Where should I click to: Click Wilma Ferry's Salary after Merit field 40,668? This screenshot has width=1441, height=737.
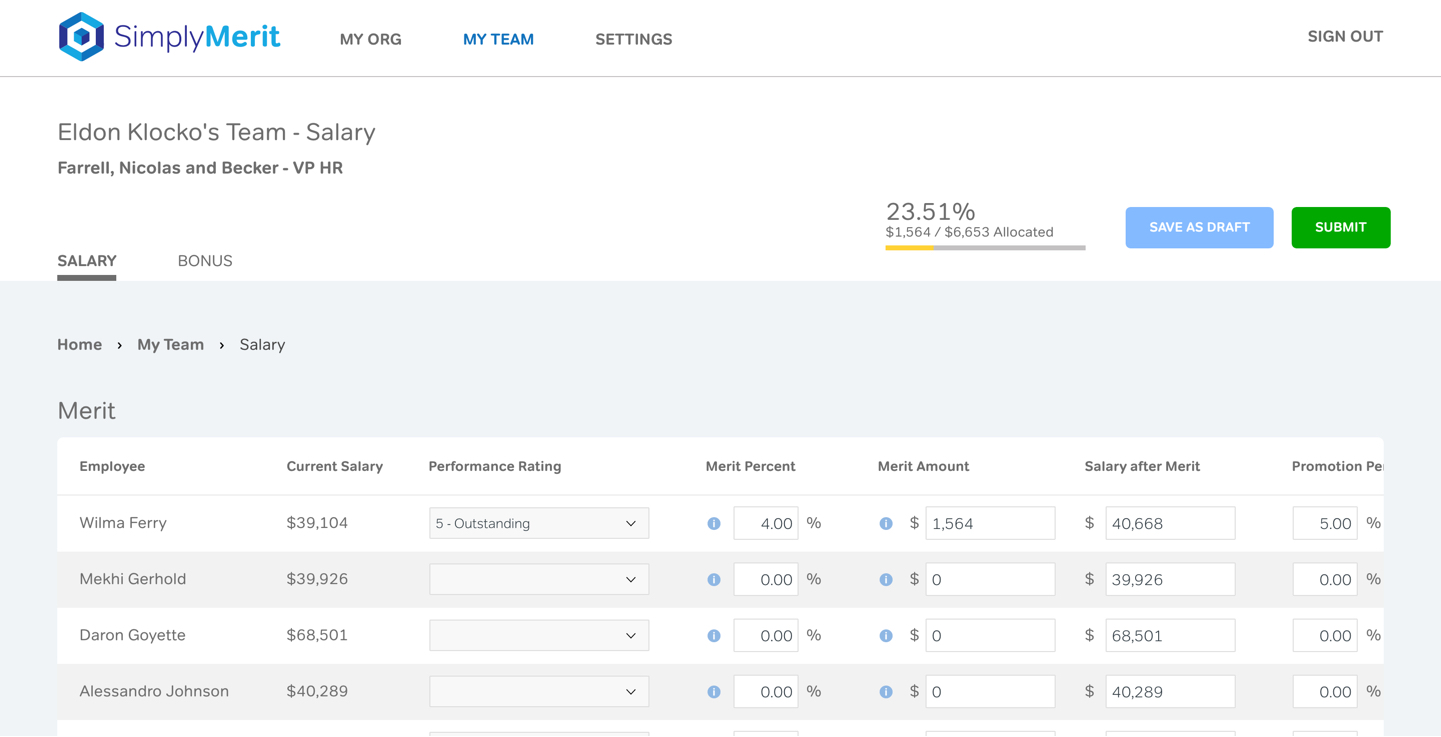[x=1170, y=523]
